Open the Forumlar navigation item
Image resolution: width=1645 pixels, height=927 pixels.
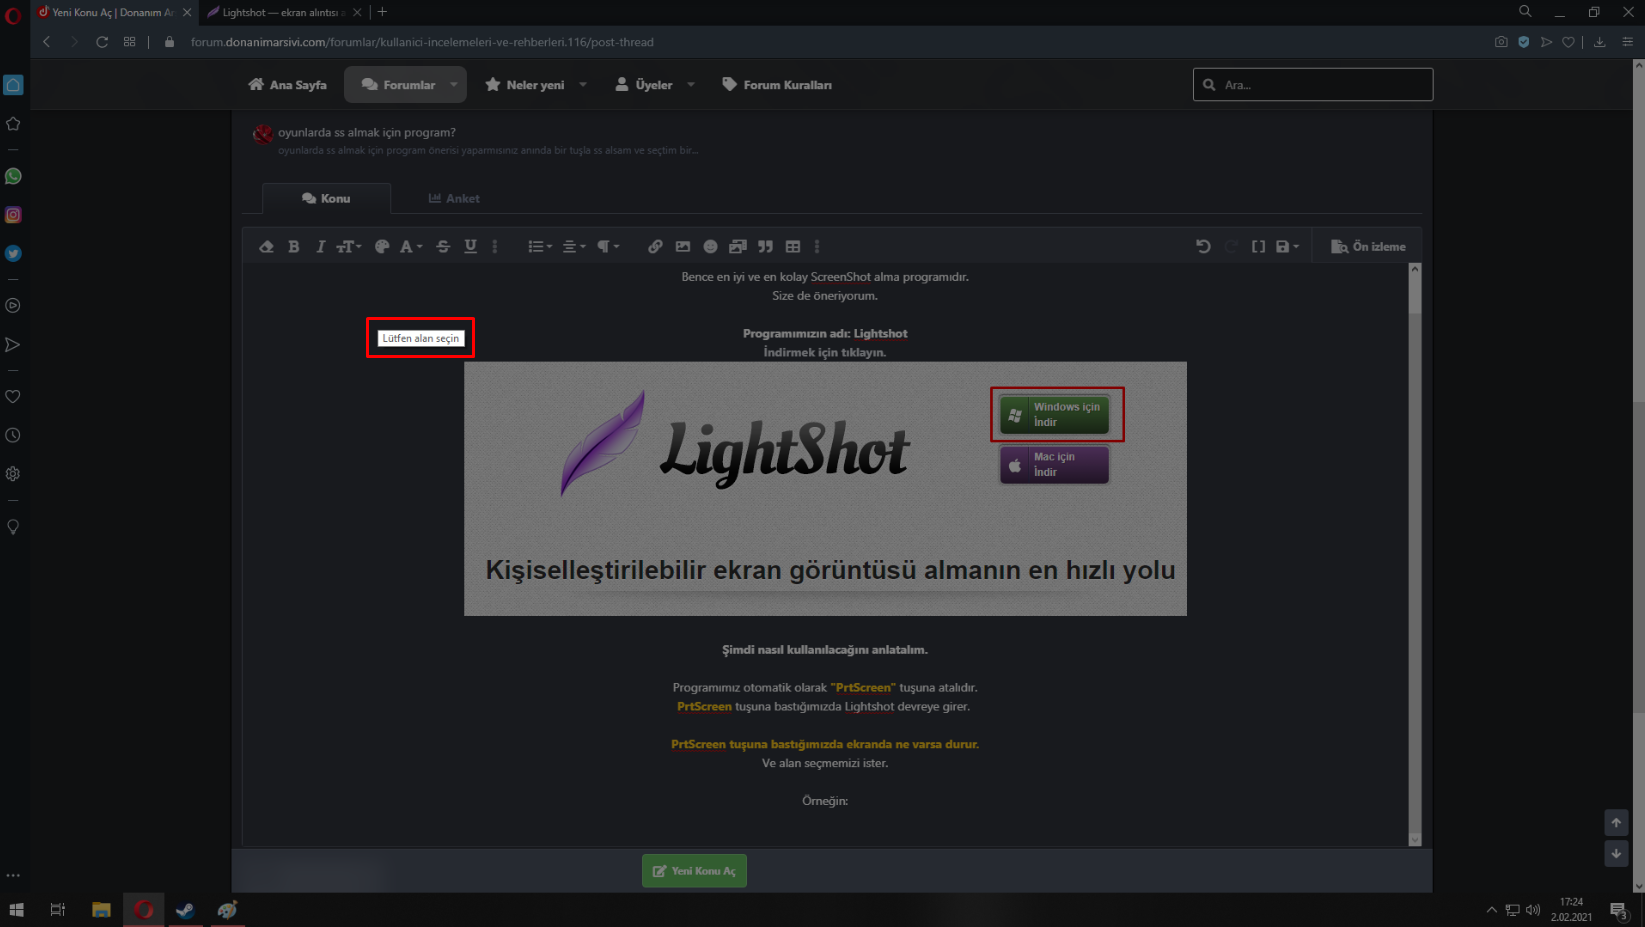click(x=398, y=85)
